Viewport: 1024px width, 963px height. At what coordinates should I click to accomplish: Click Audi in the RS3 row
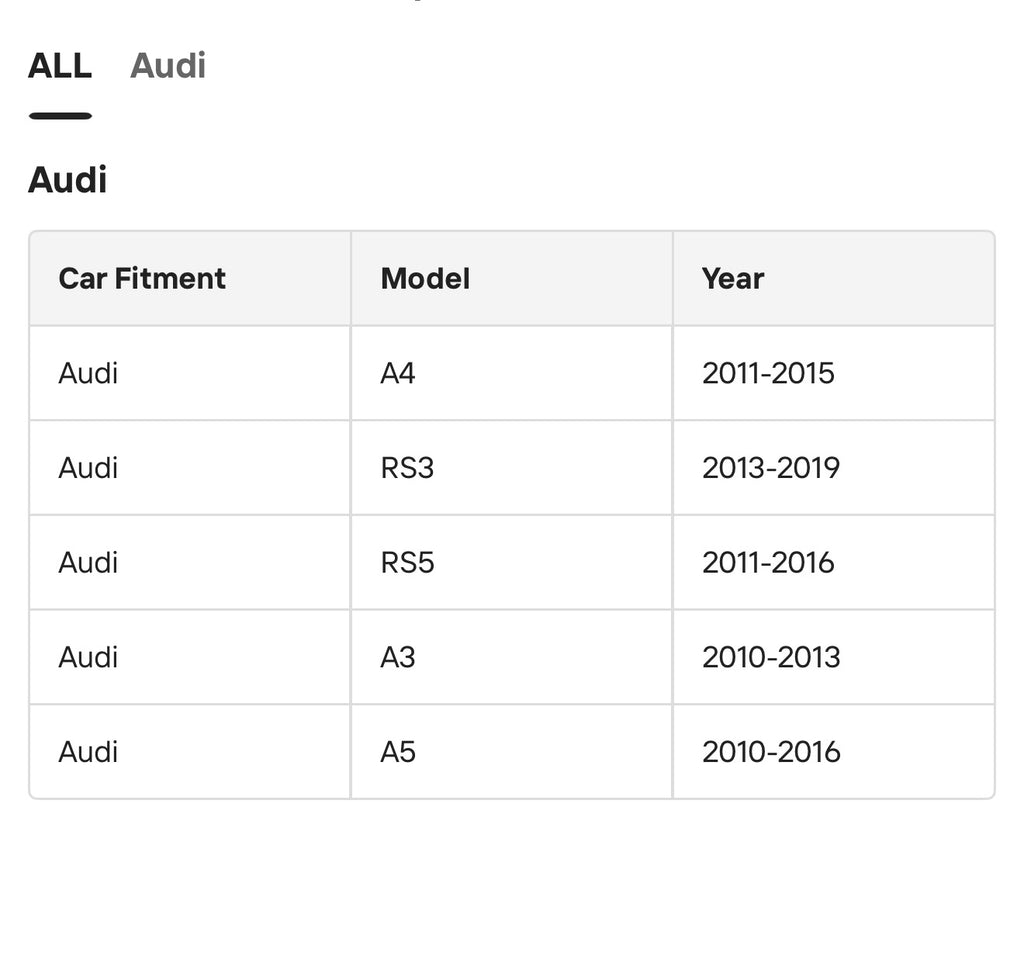click(x=88, y=468)
